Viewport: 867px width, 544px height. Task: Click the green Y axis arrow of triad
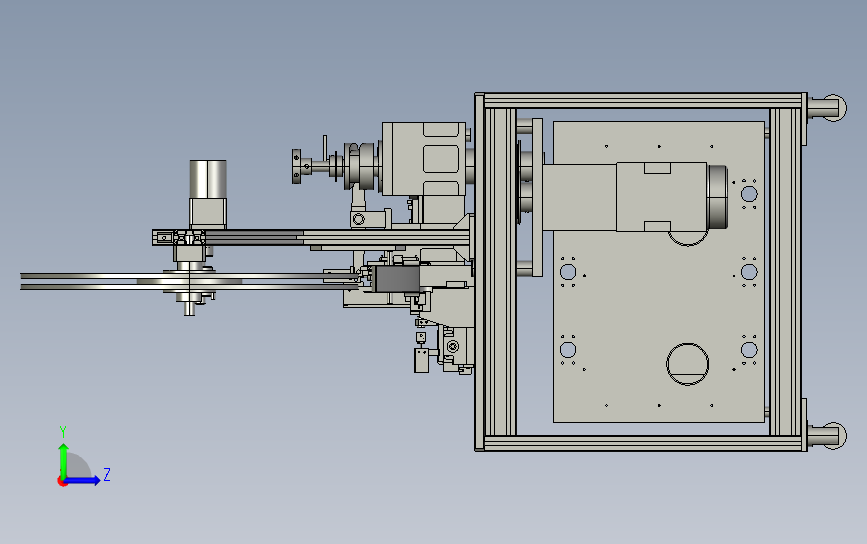(x=64, y=460)
